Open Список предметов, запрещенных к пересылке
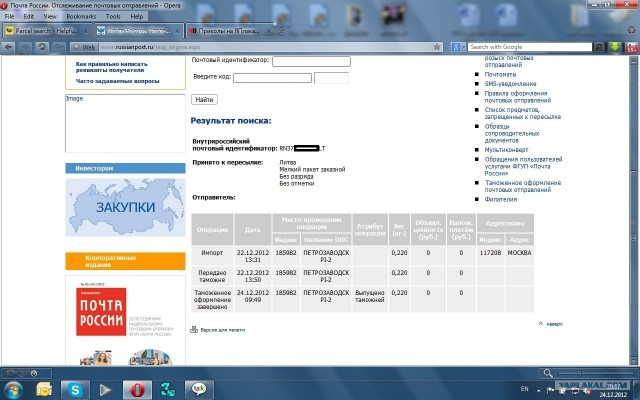 click(522, 113)
